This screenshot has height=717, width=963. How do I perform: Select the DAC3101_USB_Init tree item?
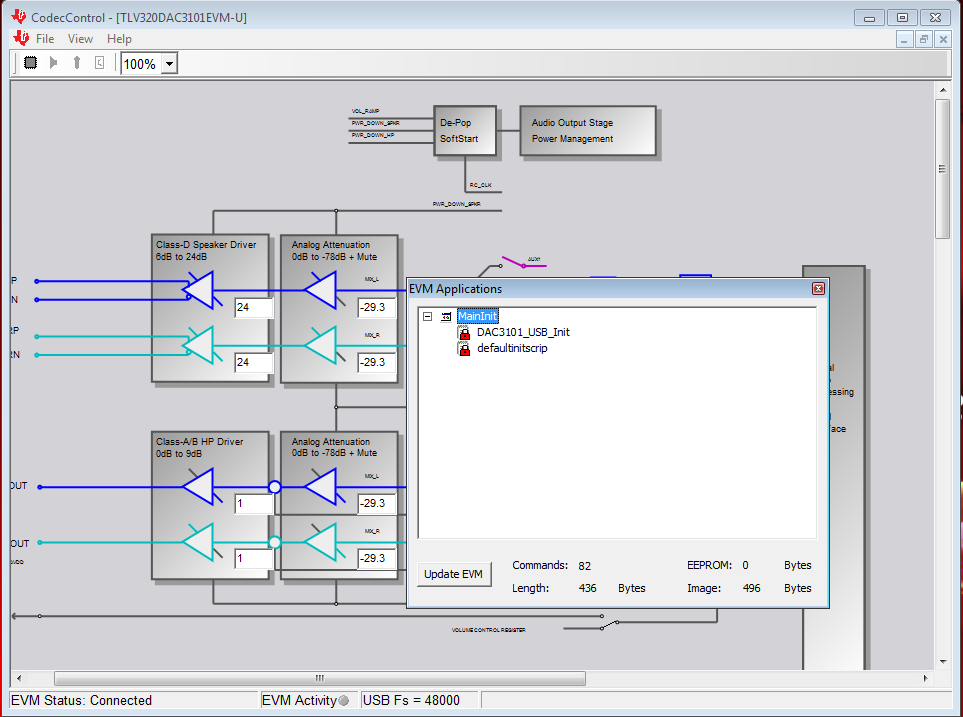[x=523, y=332]
